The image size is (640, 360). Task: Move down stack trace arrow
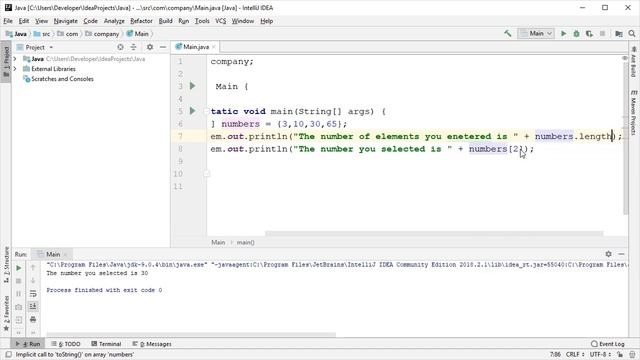point(33,281)
